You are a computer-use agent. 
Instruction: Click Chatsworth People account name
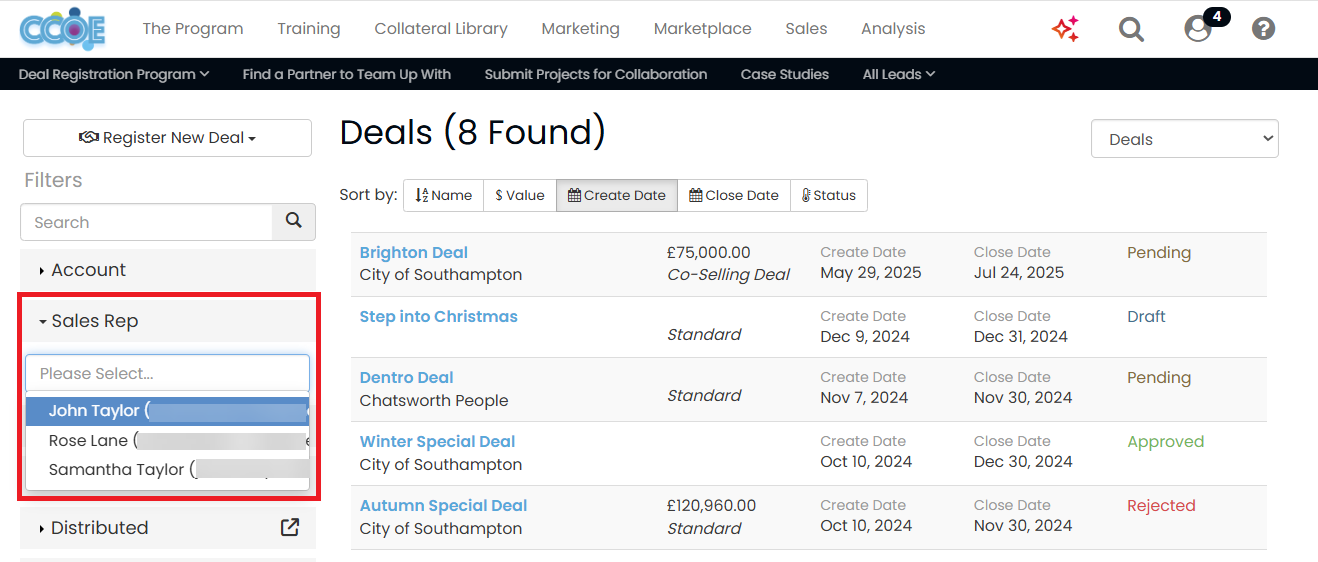pos(434,401)
